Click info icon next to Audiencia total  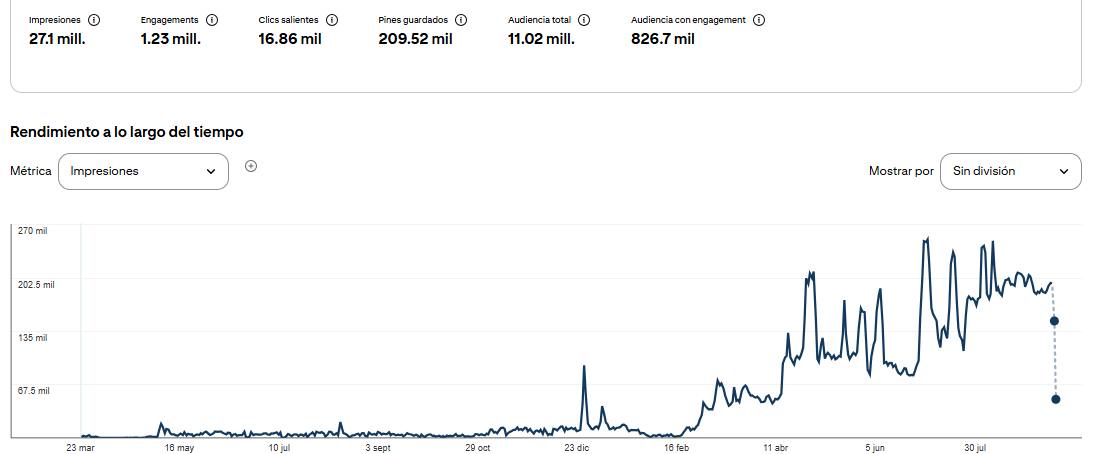[584, 20]
